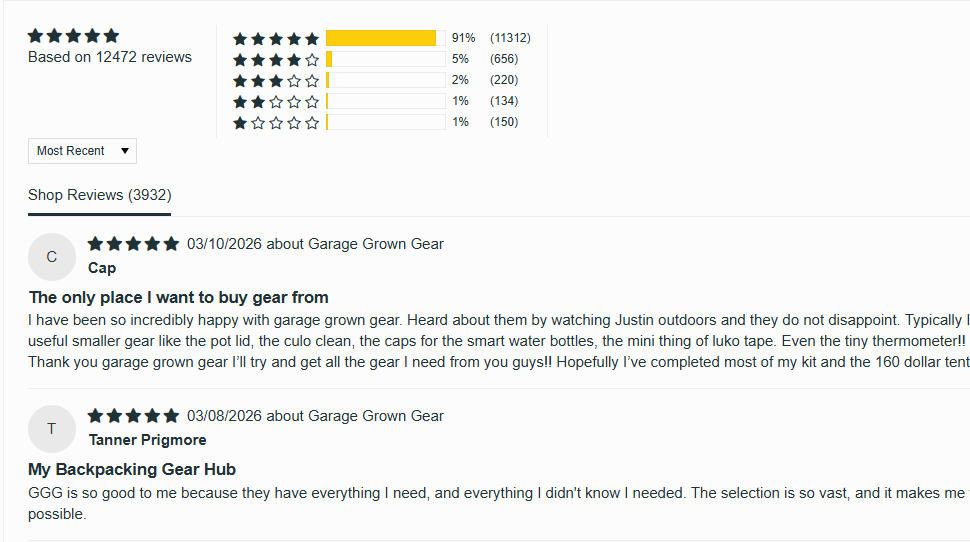The width and height of the screenshot is (970, 542).
Task: Filter by the 5% four-star bar
Action: [385, 59]
